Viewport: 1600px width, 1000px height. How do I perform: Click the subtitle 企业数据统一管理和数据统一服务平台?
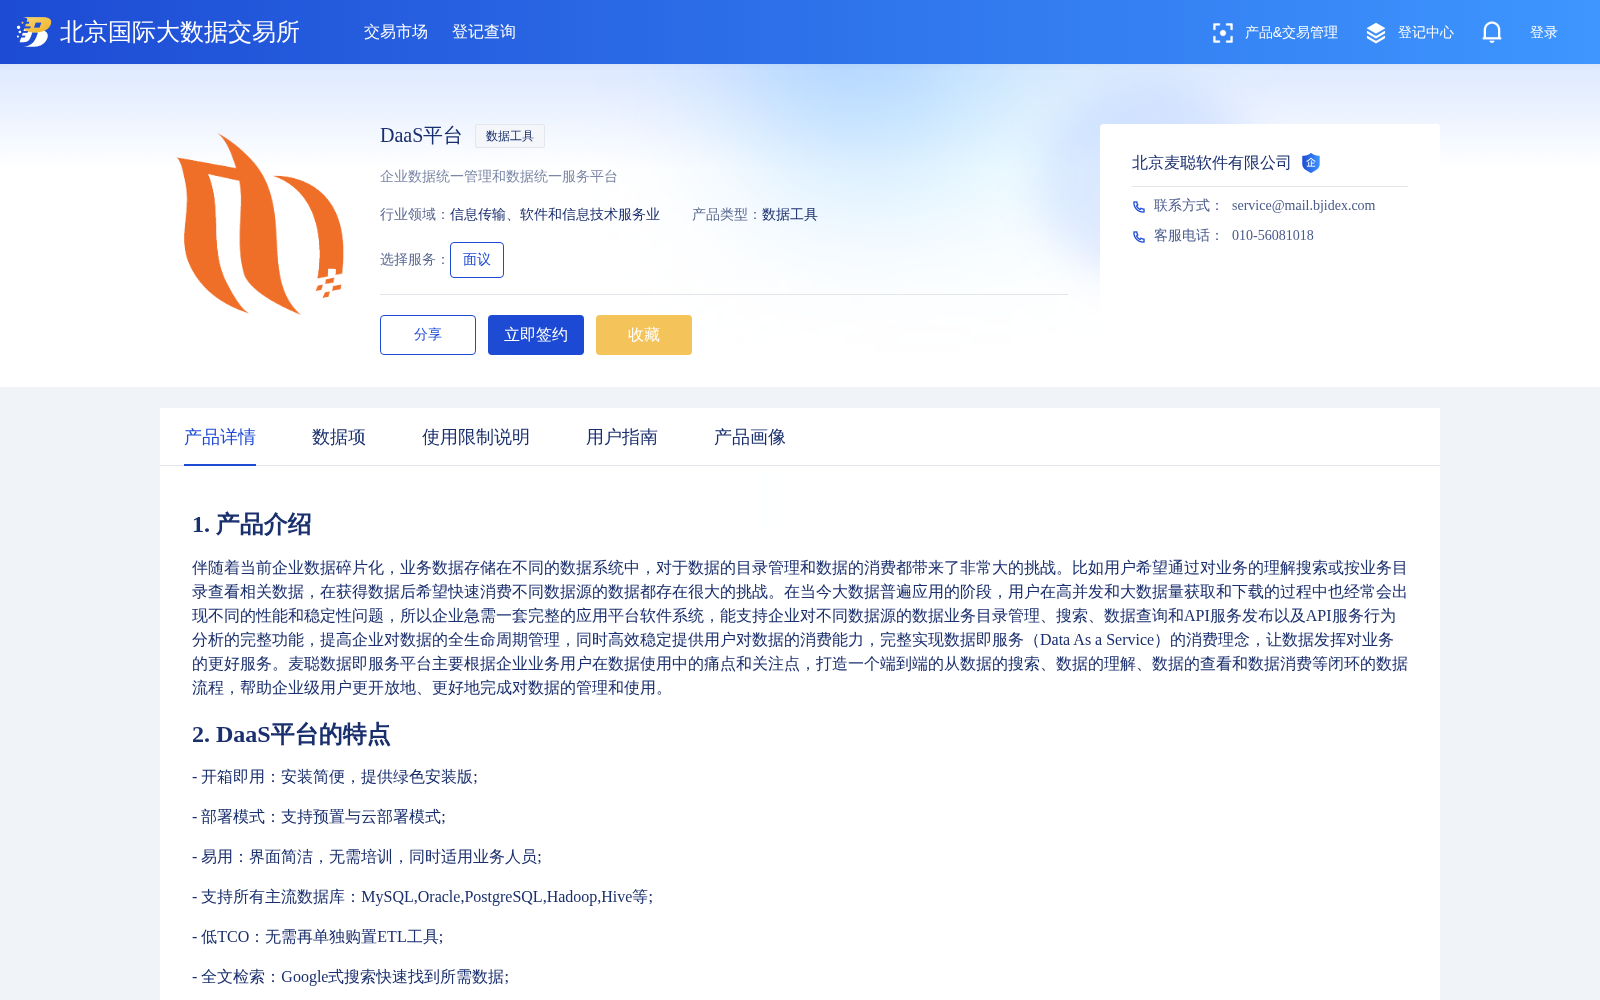[499, 177]
